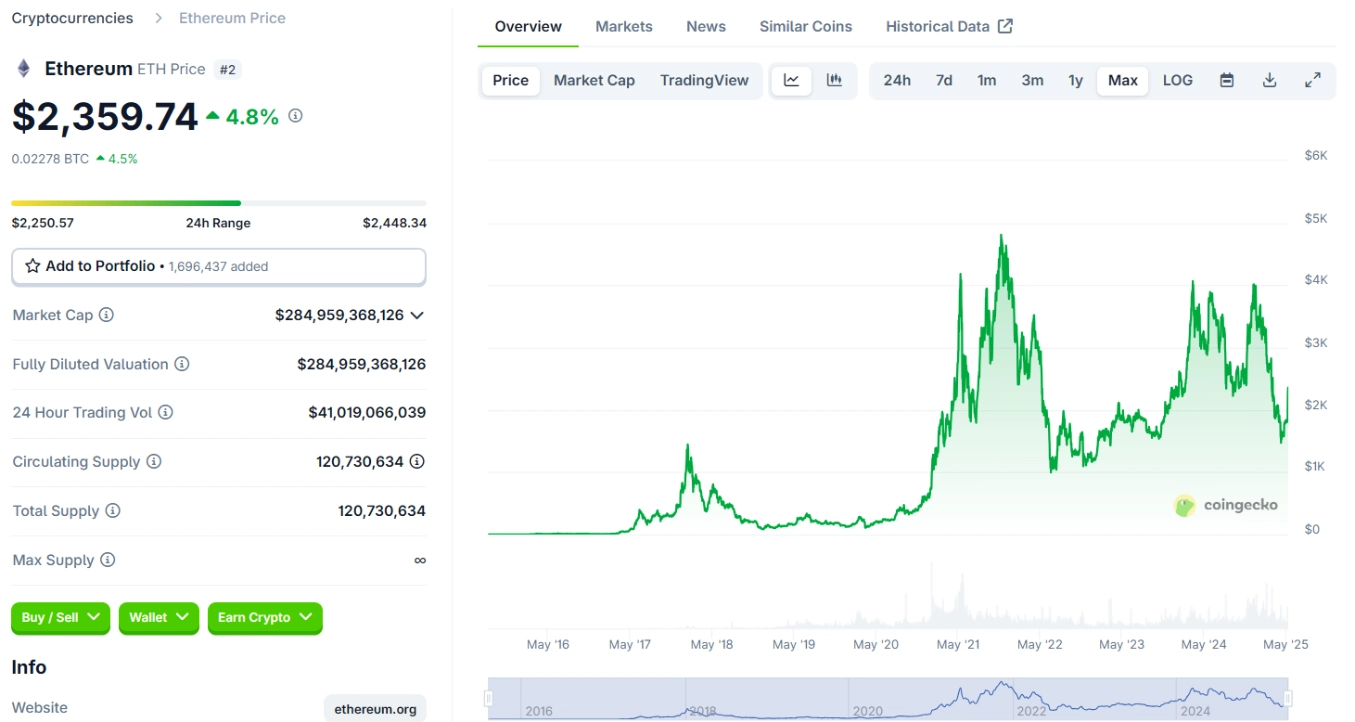Click info icon next to Circulating Supply label
The height and width of the screenshot is (722, 1355).
pos(154,462)
